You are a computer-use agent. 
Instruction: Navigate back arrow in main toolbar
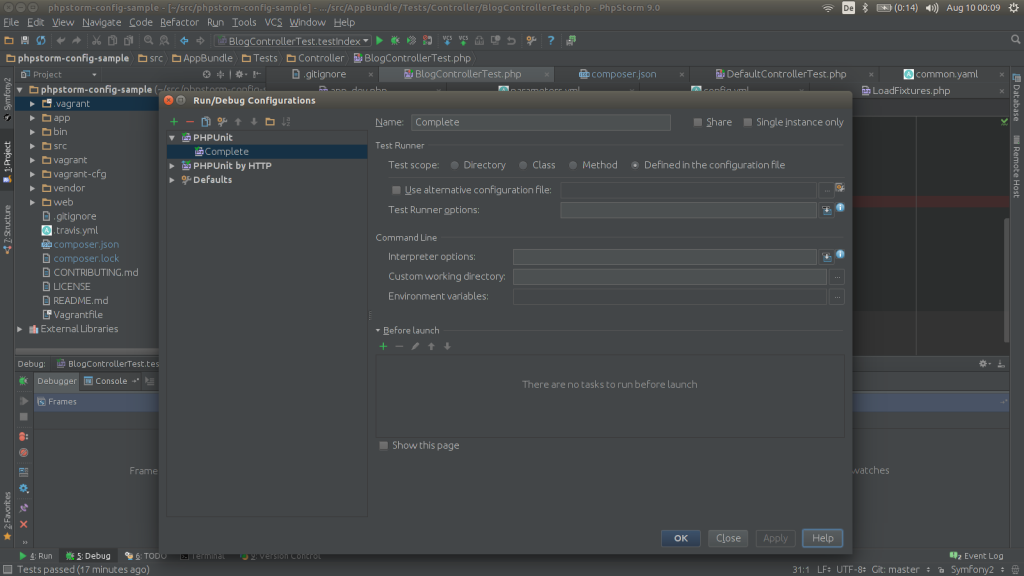point(184,40)
